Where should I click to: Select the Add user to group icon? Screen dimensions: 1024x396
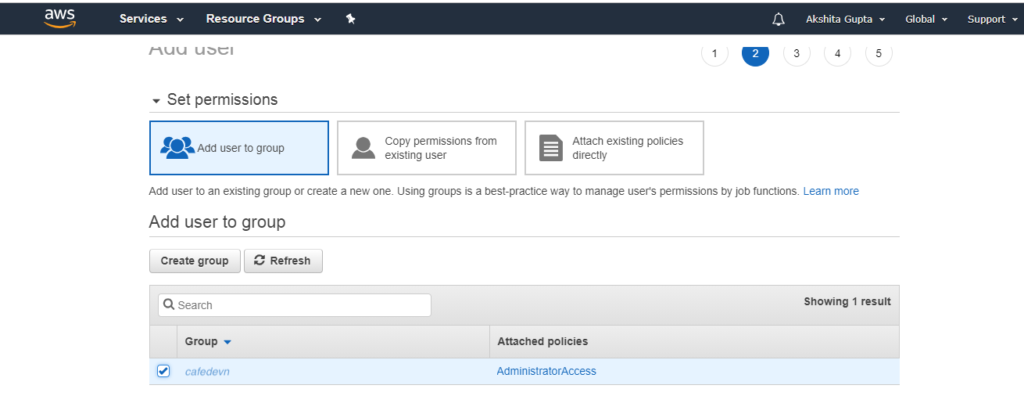click(177, 148)
